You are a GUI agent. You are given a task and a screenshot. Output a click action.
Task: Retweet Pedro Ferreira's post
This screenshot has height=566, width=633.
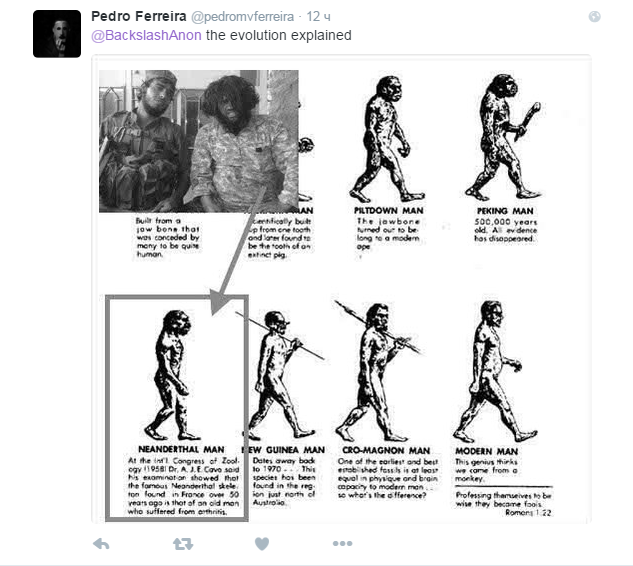[x=183, y=544]
